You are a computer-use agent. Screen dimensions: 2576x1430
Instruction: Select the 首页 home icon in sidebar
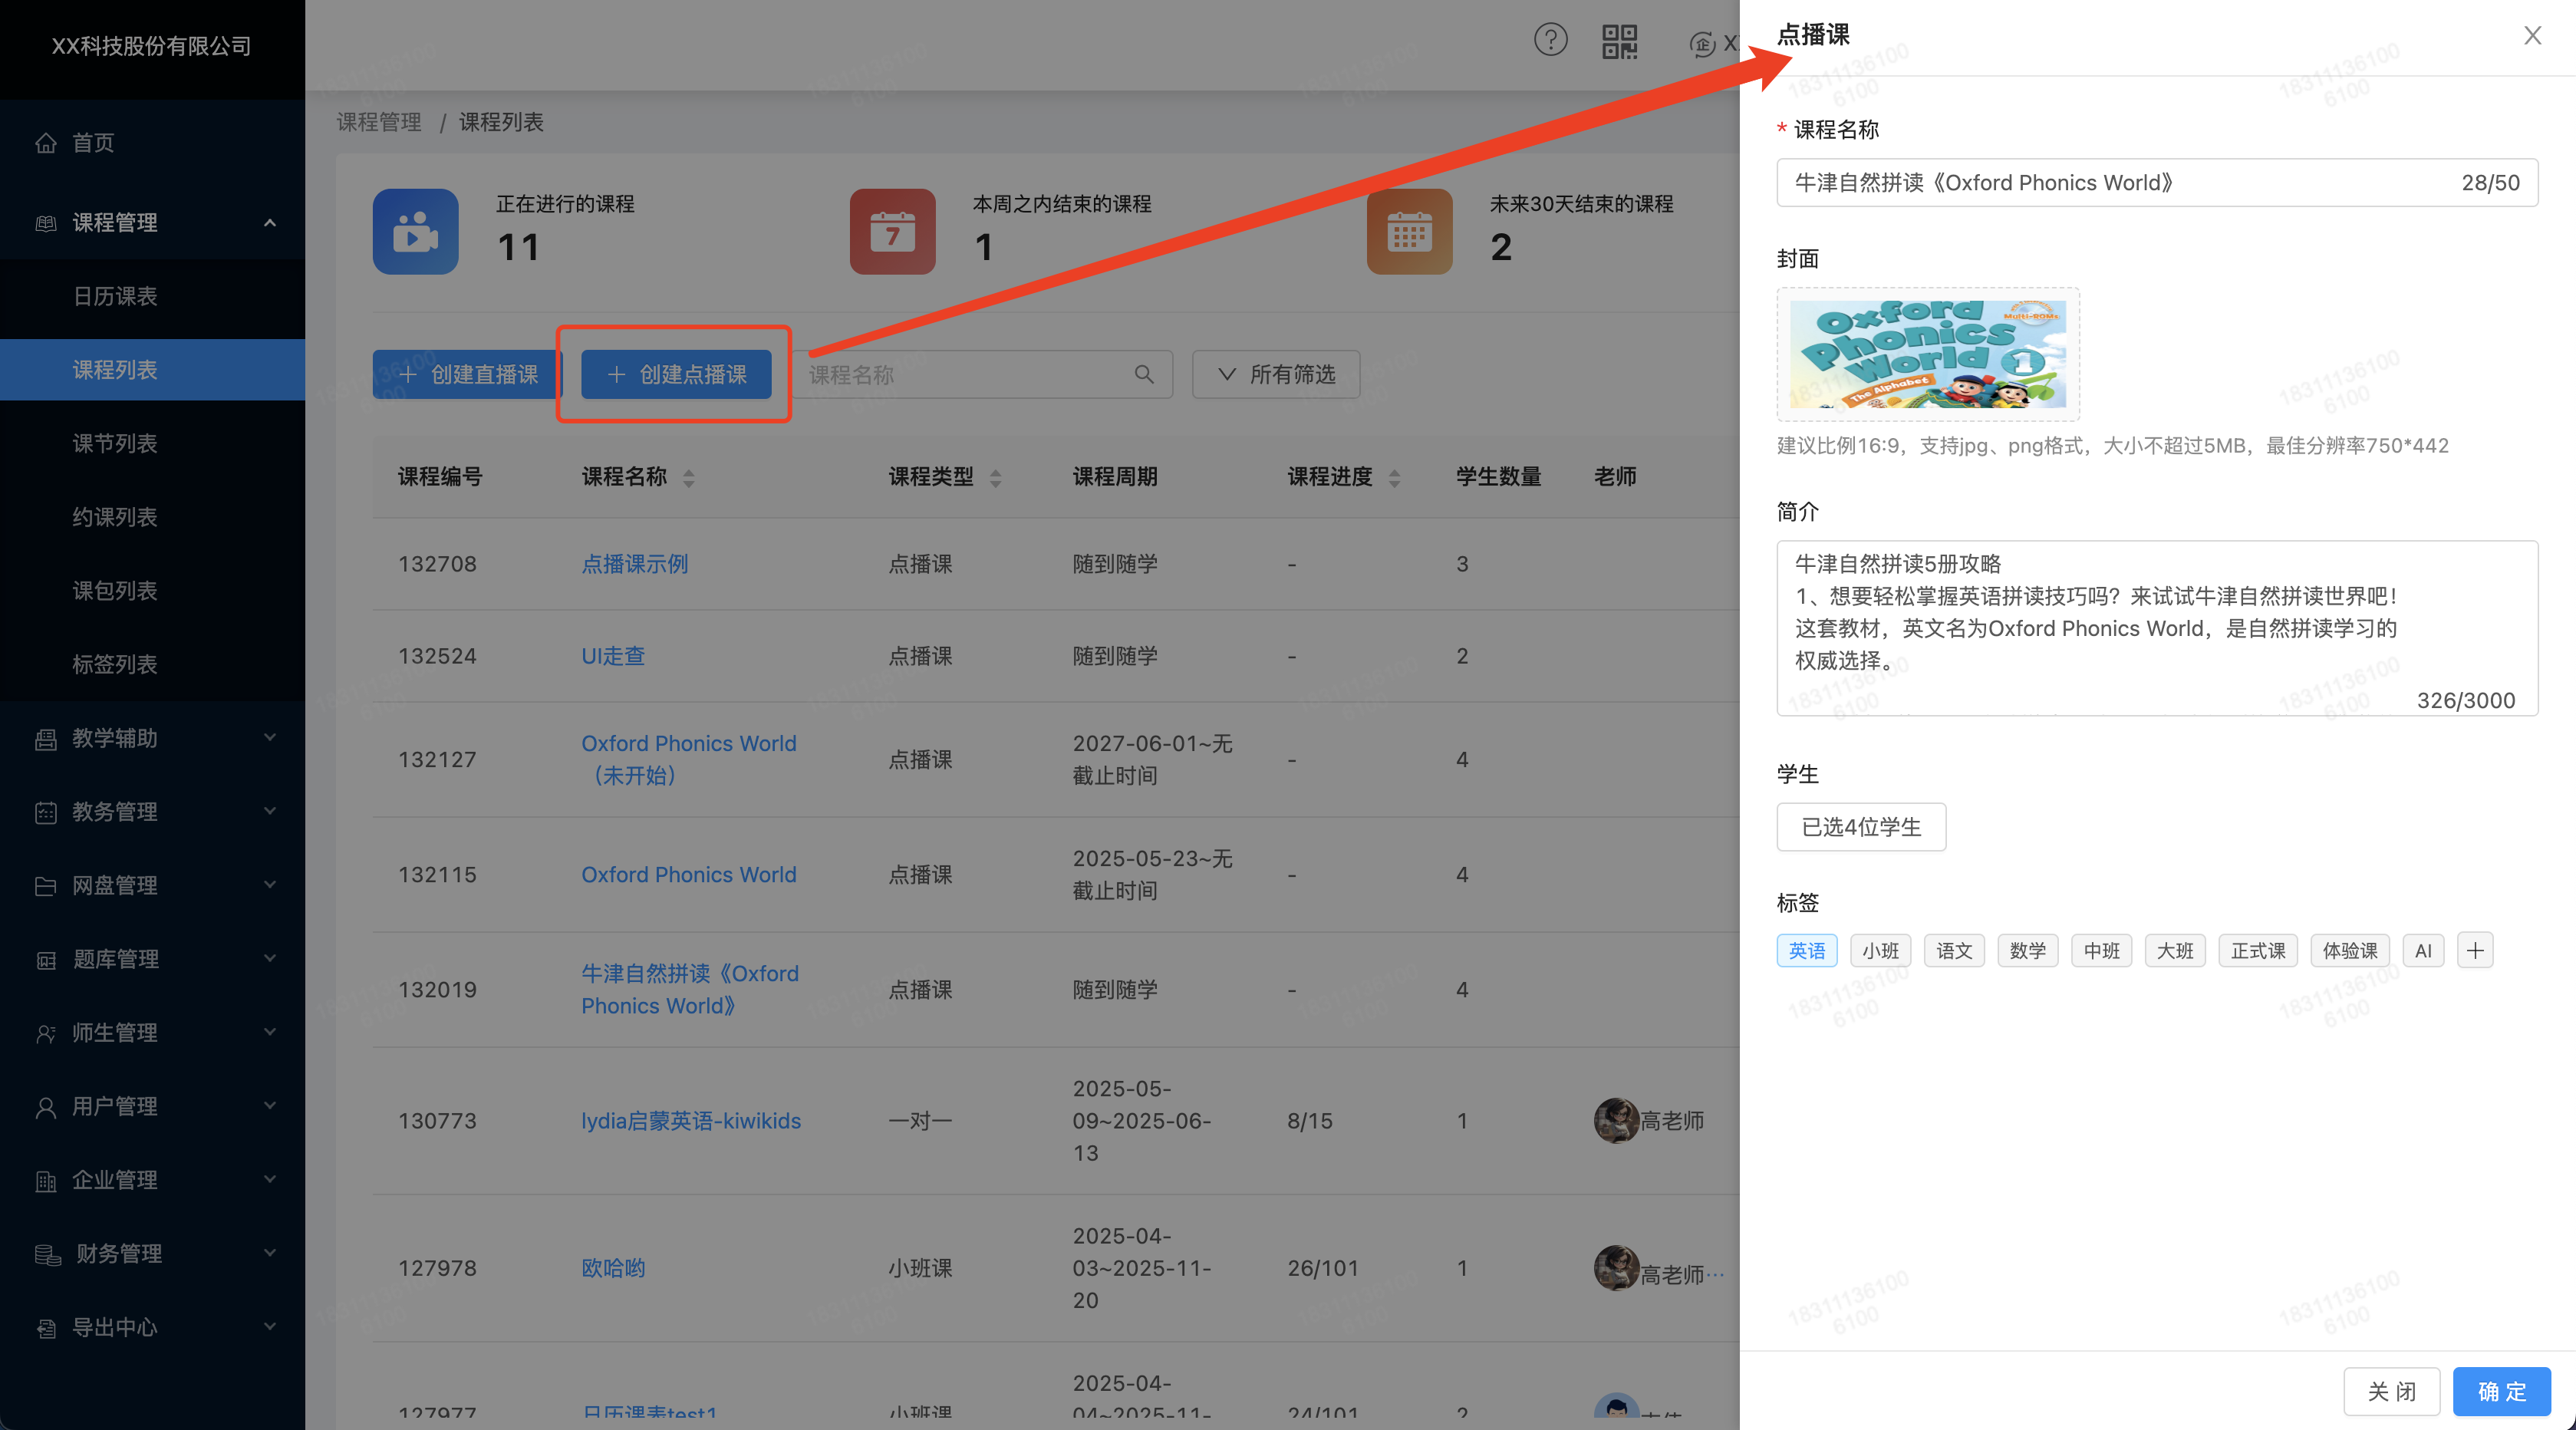coord(46,142)
